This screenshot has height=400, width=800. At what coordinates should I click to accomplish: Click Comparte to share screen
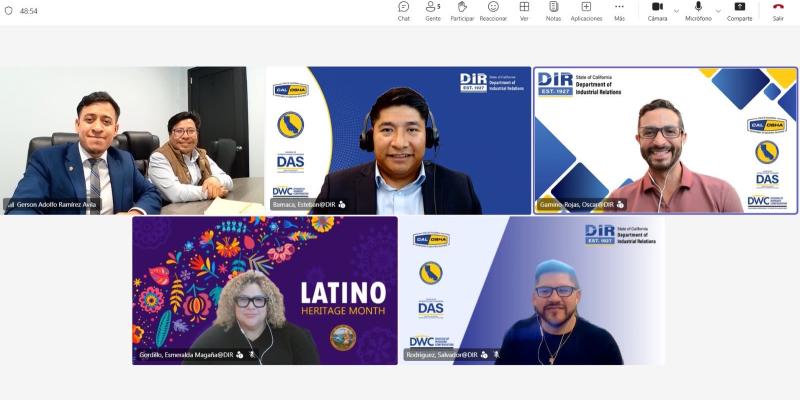(740, 11)
